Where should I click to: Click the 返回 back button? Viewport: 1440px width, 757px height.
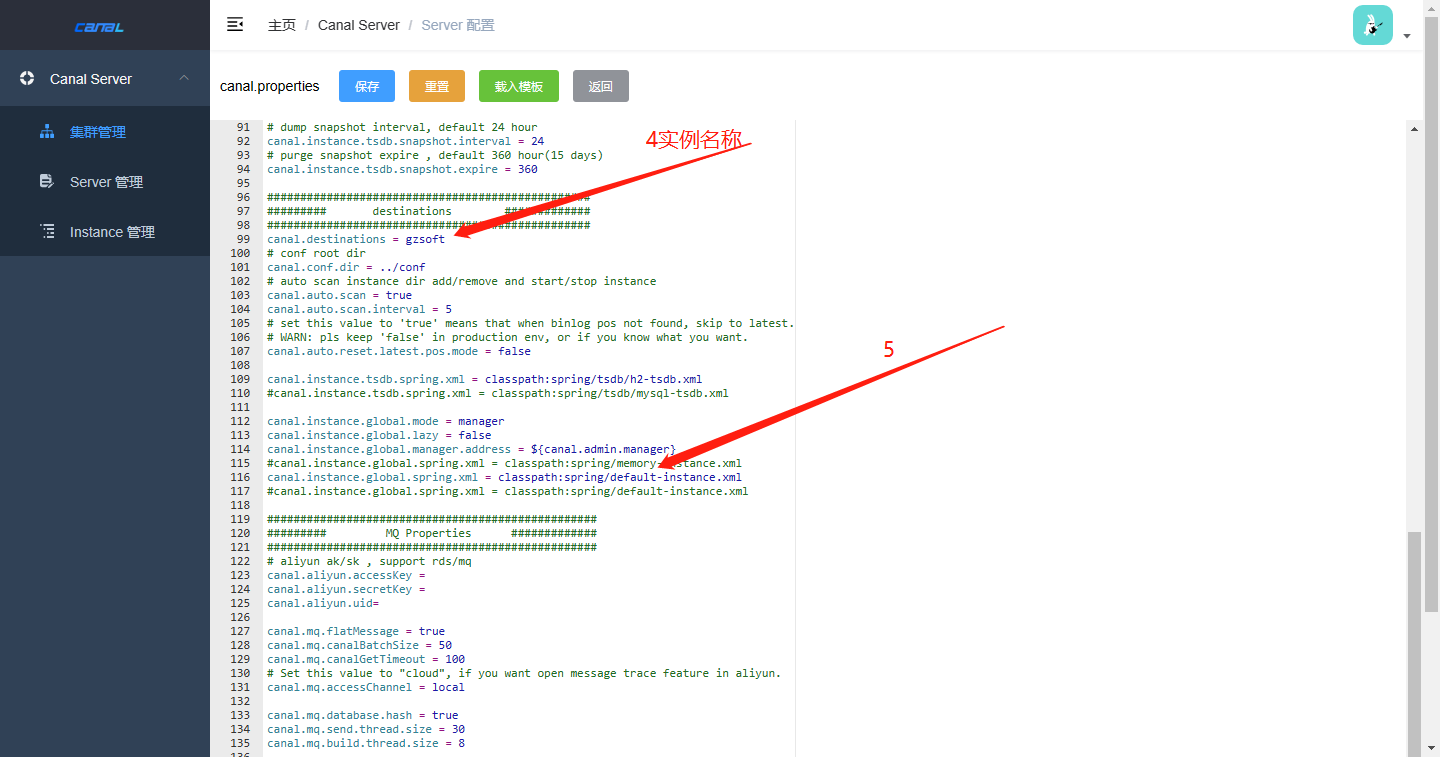[601, 86]
